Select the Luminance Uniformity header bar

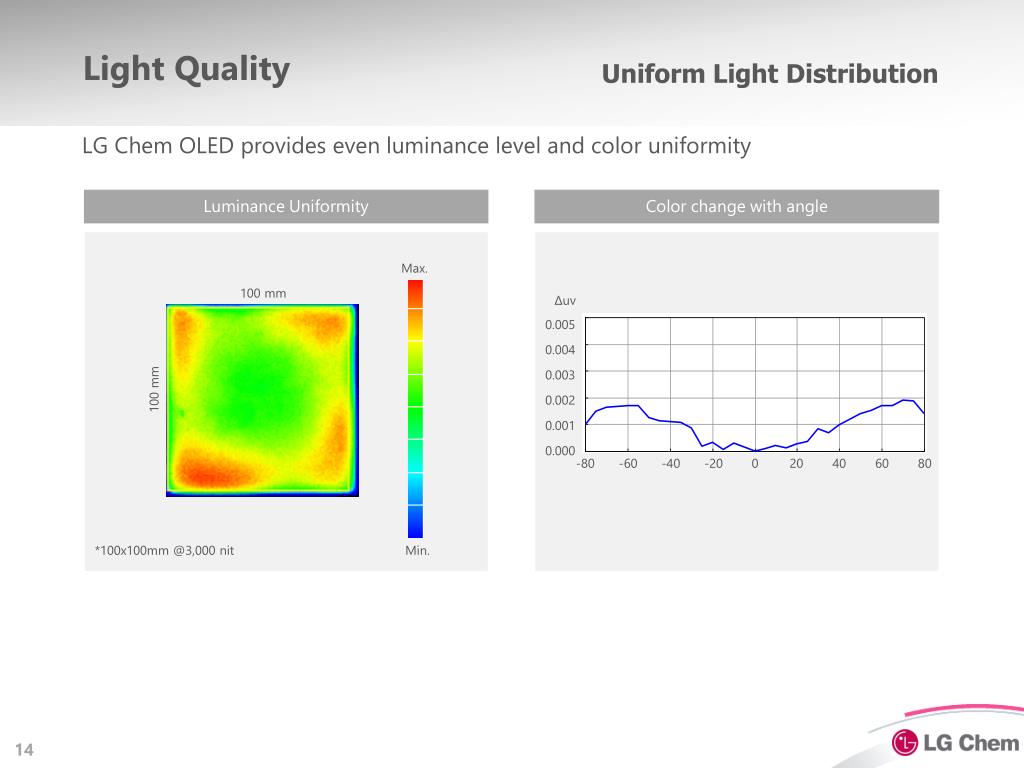point(286,206)
